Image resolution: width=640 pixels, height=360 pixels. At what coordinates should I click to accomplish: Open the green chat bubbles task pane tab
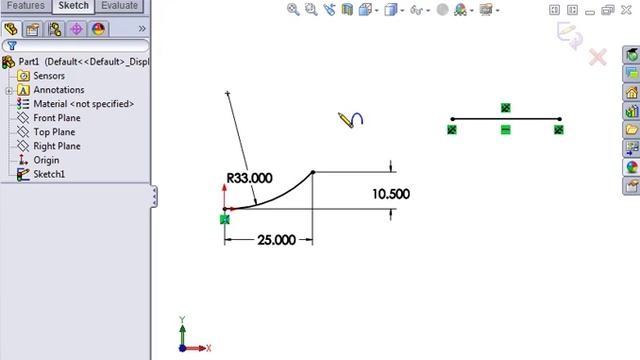[x=631, y=73]
